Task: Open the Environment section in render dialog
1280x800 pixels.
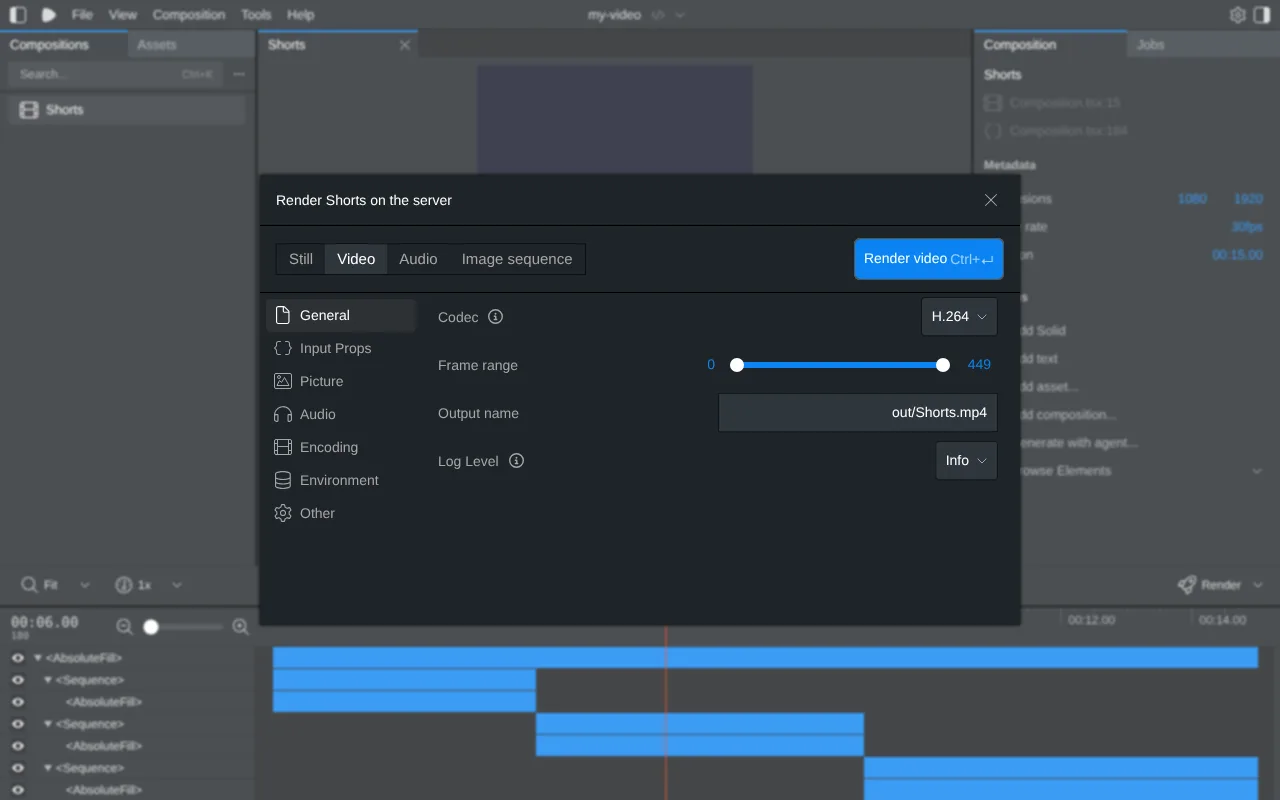Action: (x=340, y=480)
